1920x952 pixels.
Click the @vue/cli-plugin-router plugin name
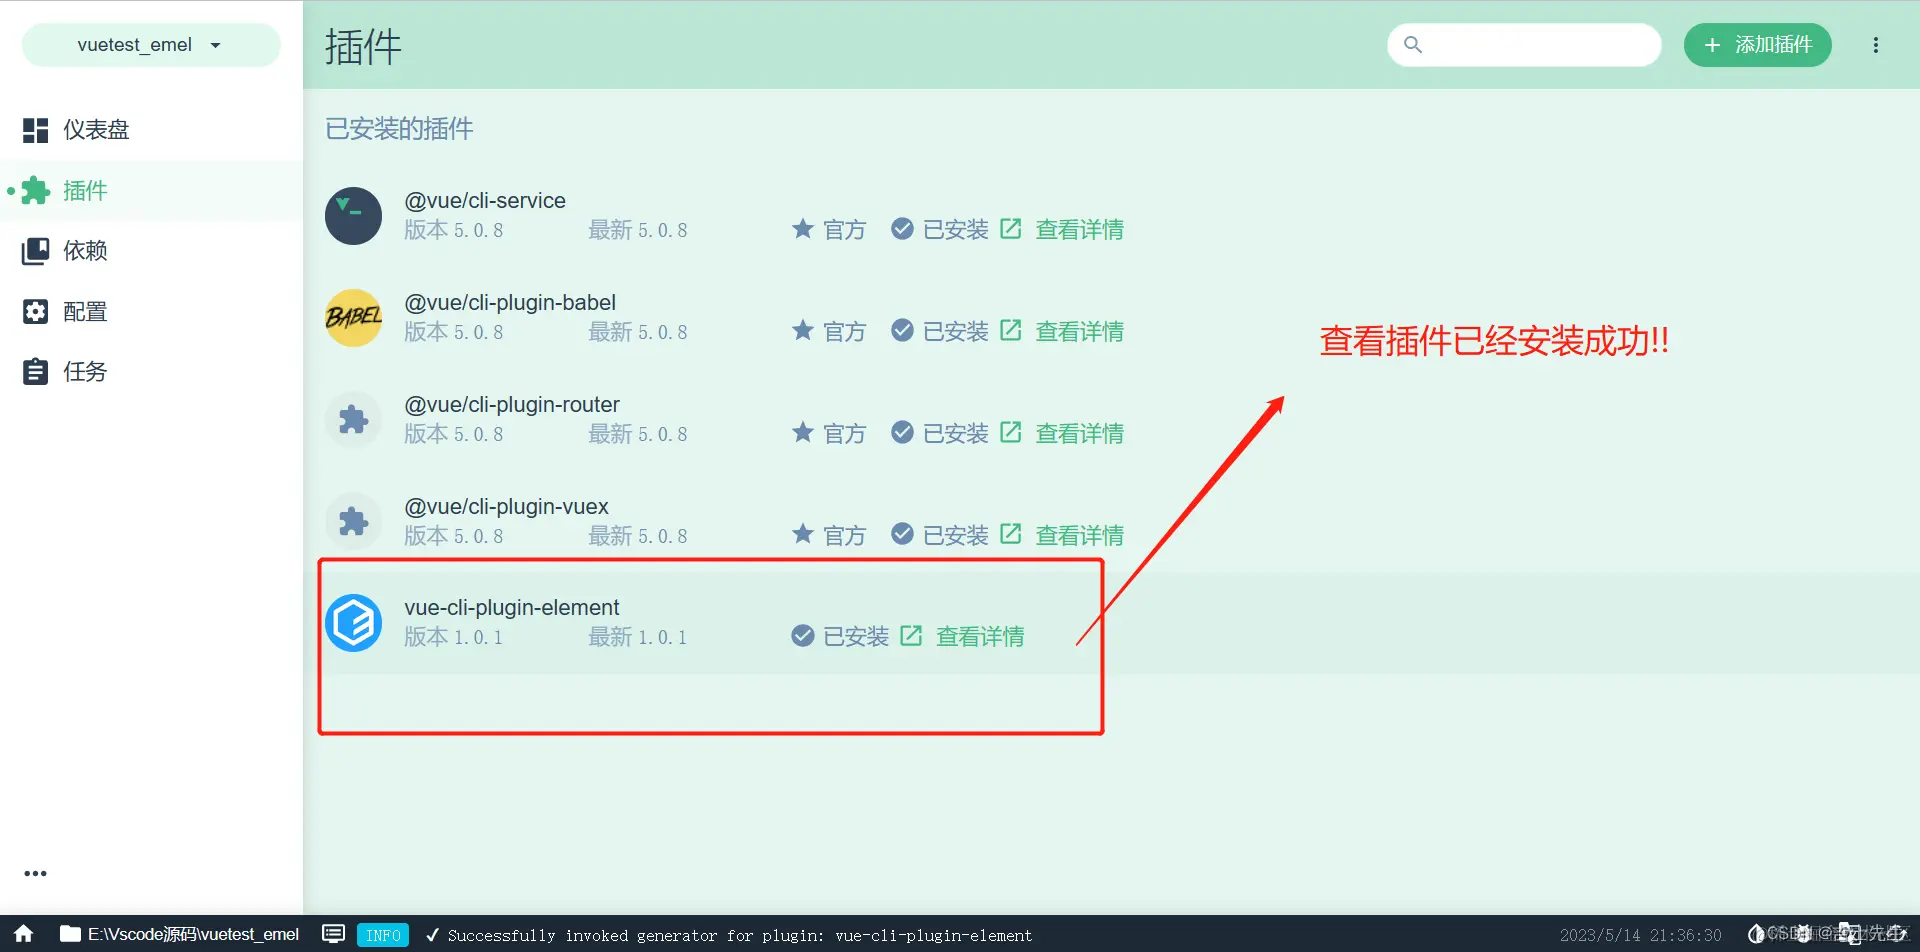(512, 405)
